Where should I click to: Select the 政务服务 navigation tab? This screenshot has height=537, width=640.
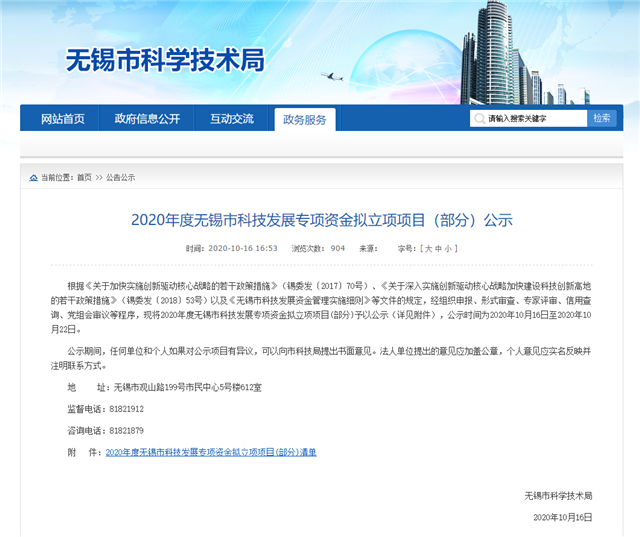point(305,120)
